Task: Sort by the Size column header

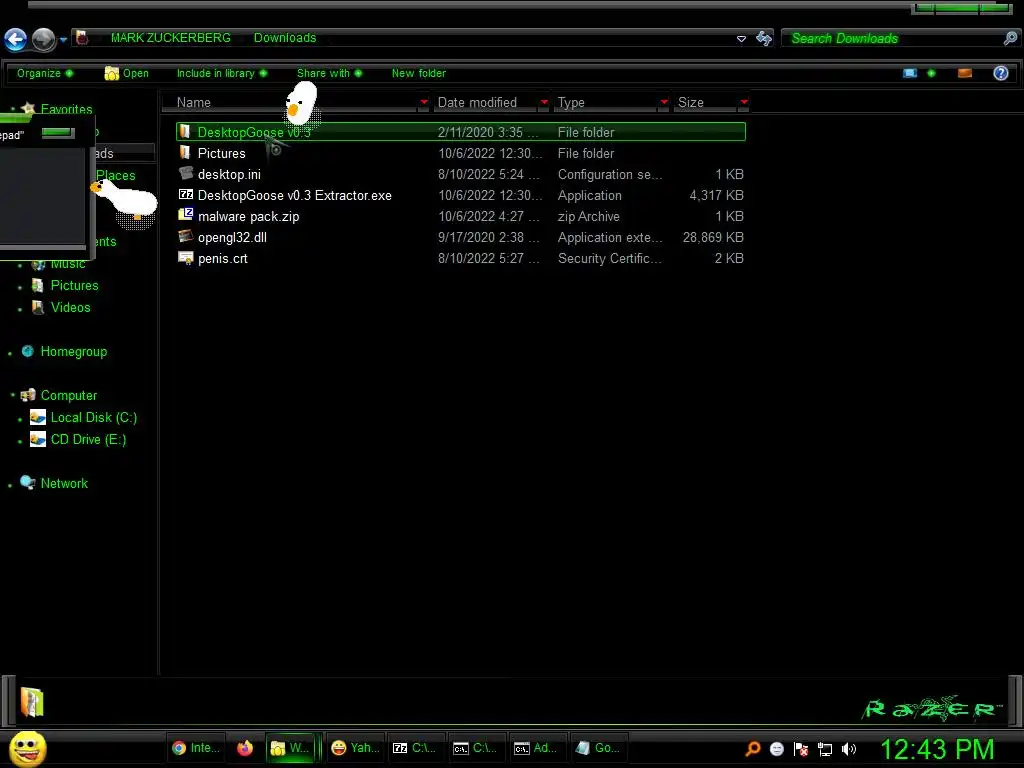Action: click(690, 103)
